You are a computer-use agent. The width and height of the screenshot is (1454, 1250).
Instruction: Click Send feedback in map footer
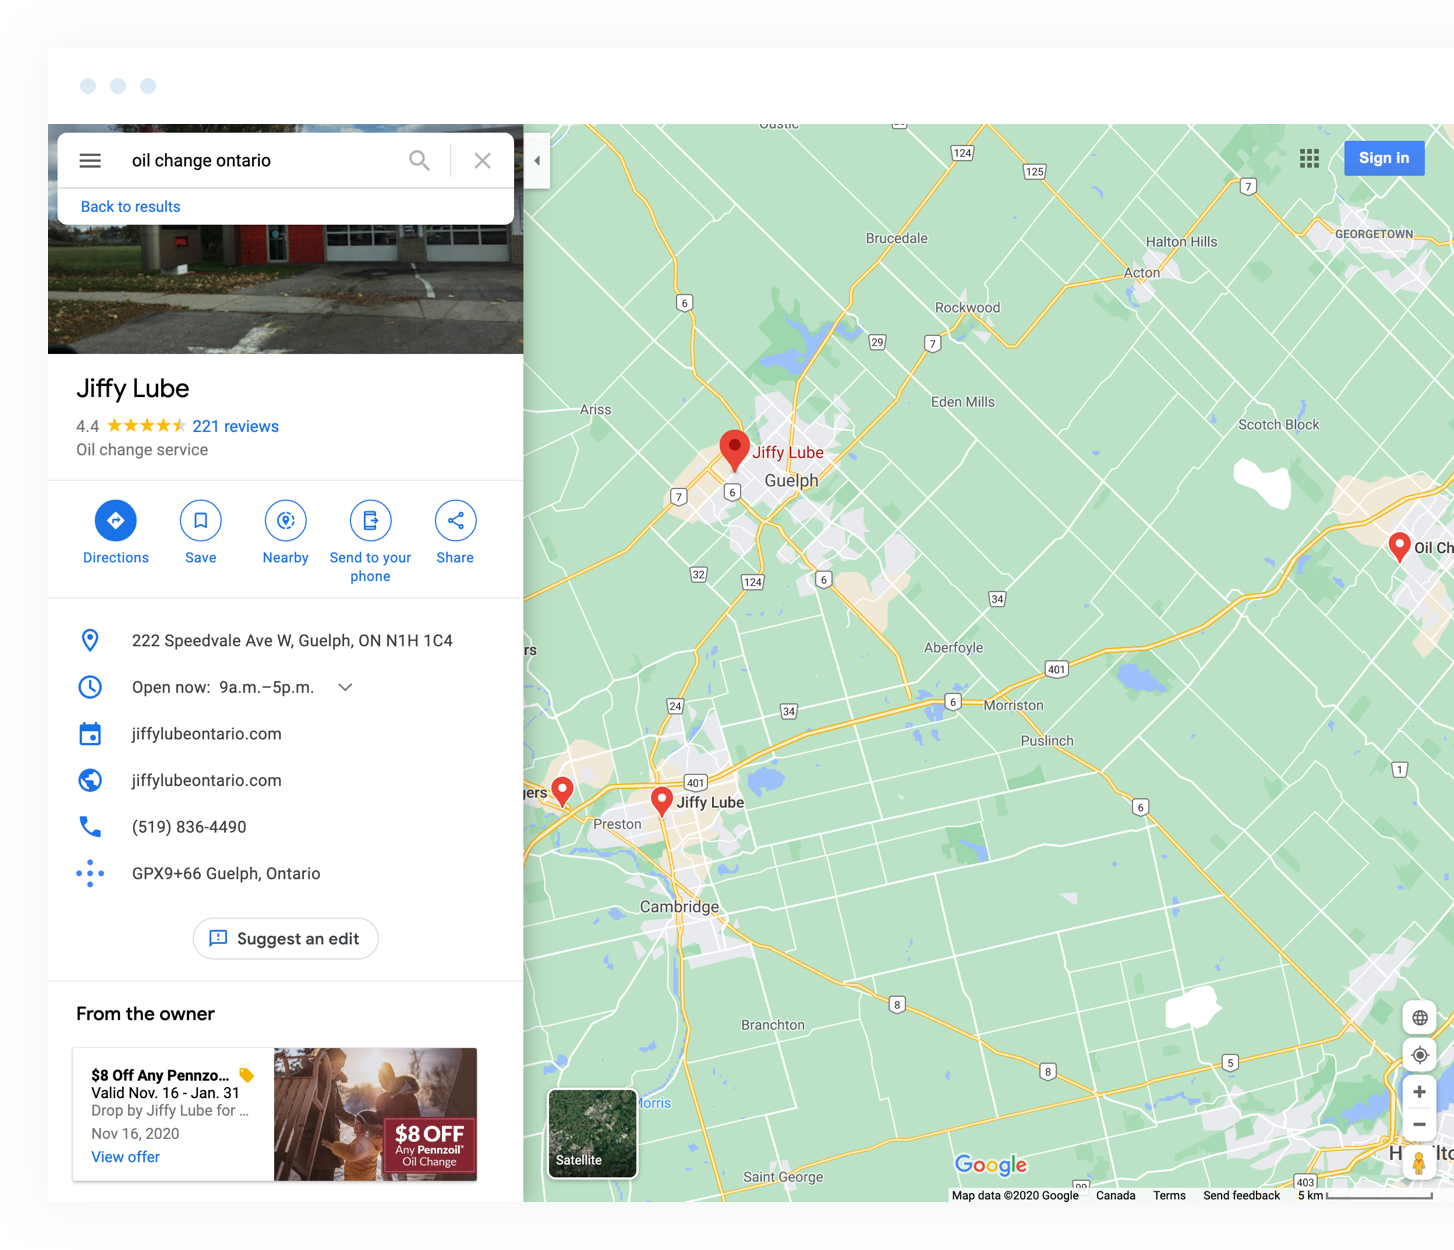pyautogui.click(x=1241, y=1195)
